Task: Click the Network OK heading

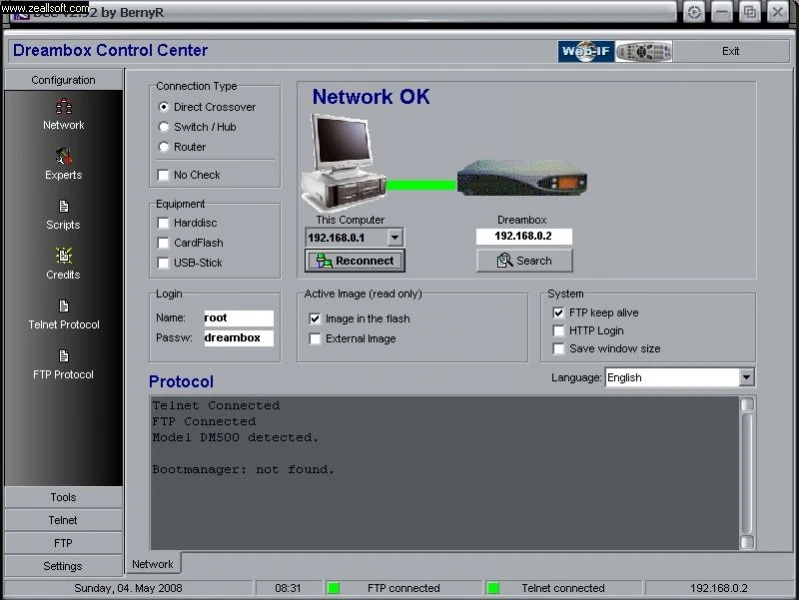Action: click(371, 96)
